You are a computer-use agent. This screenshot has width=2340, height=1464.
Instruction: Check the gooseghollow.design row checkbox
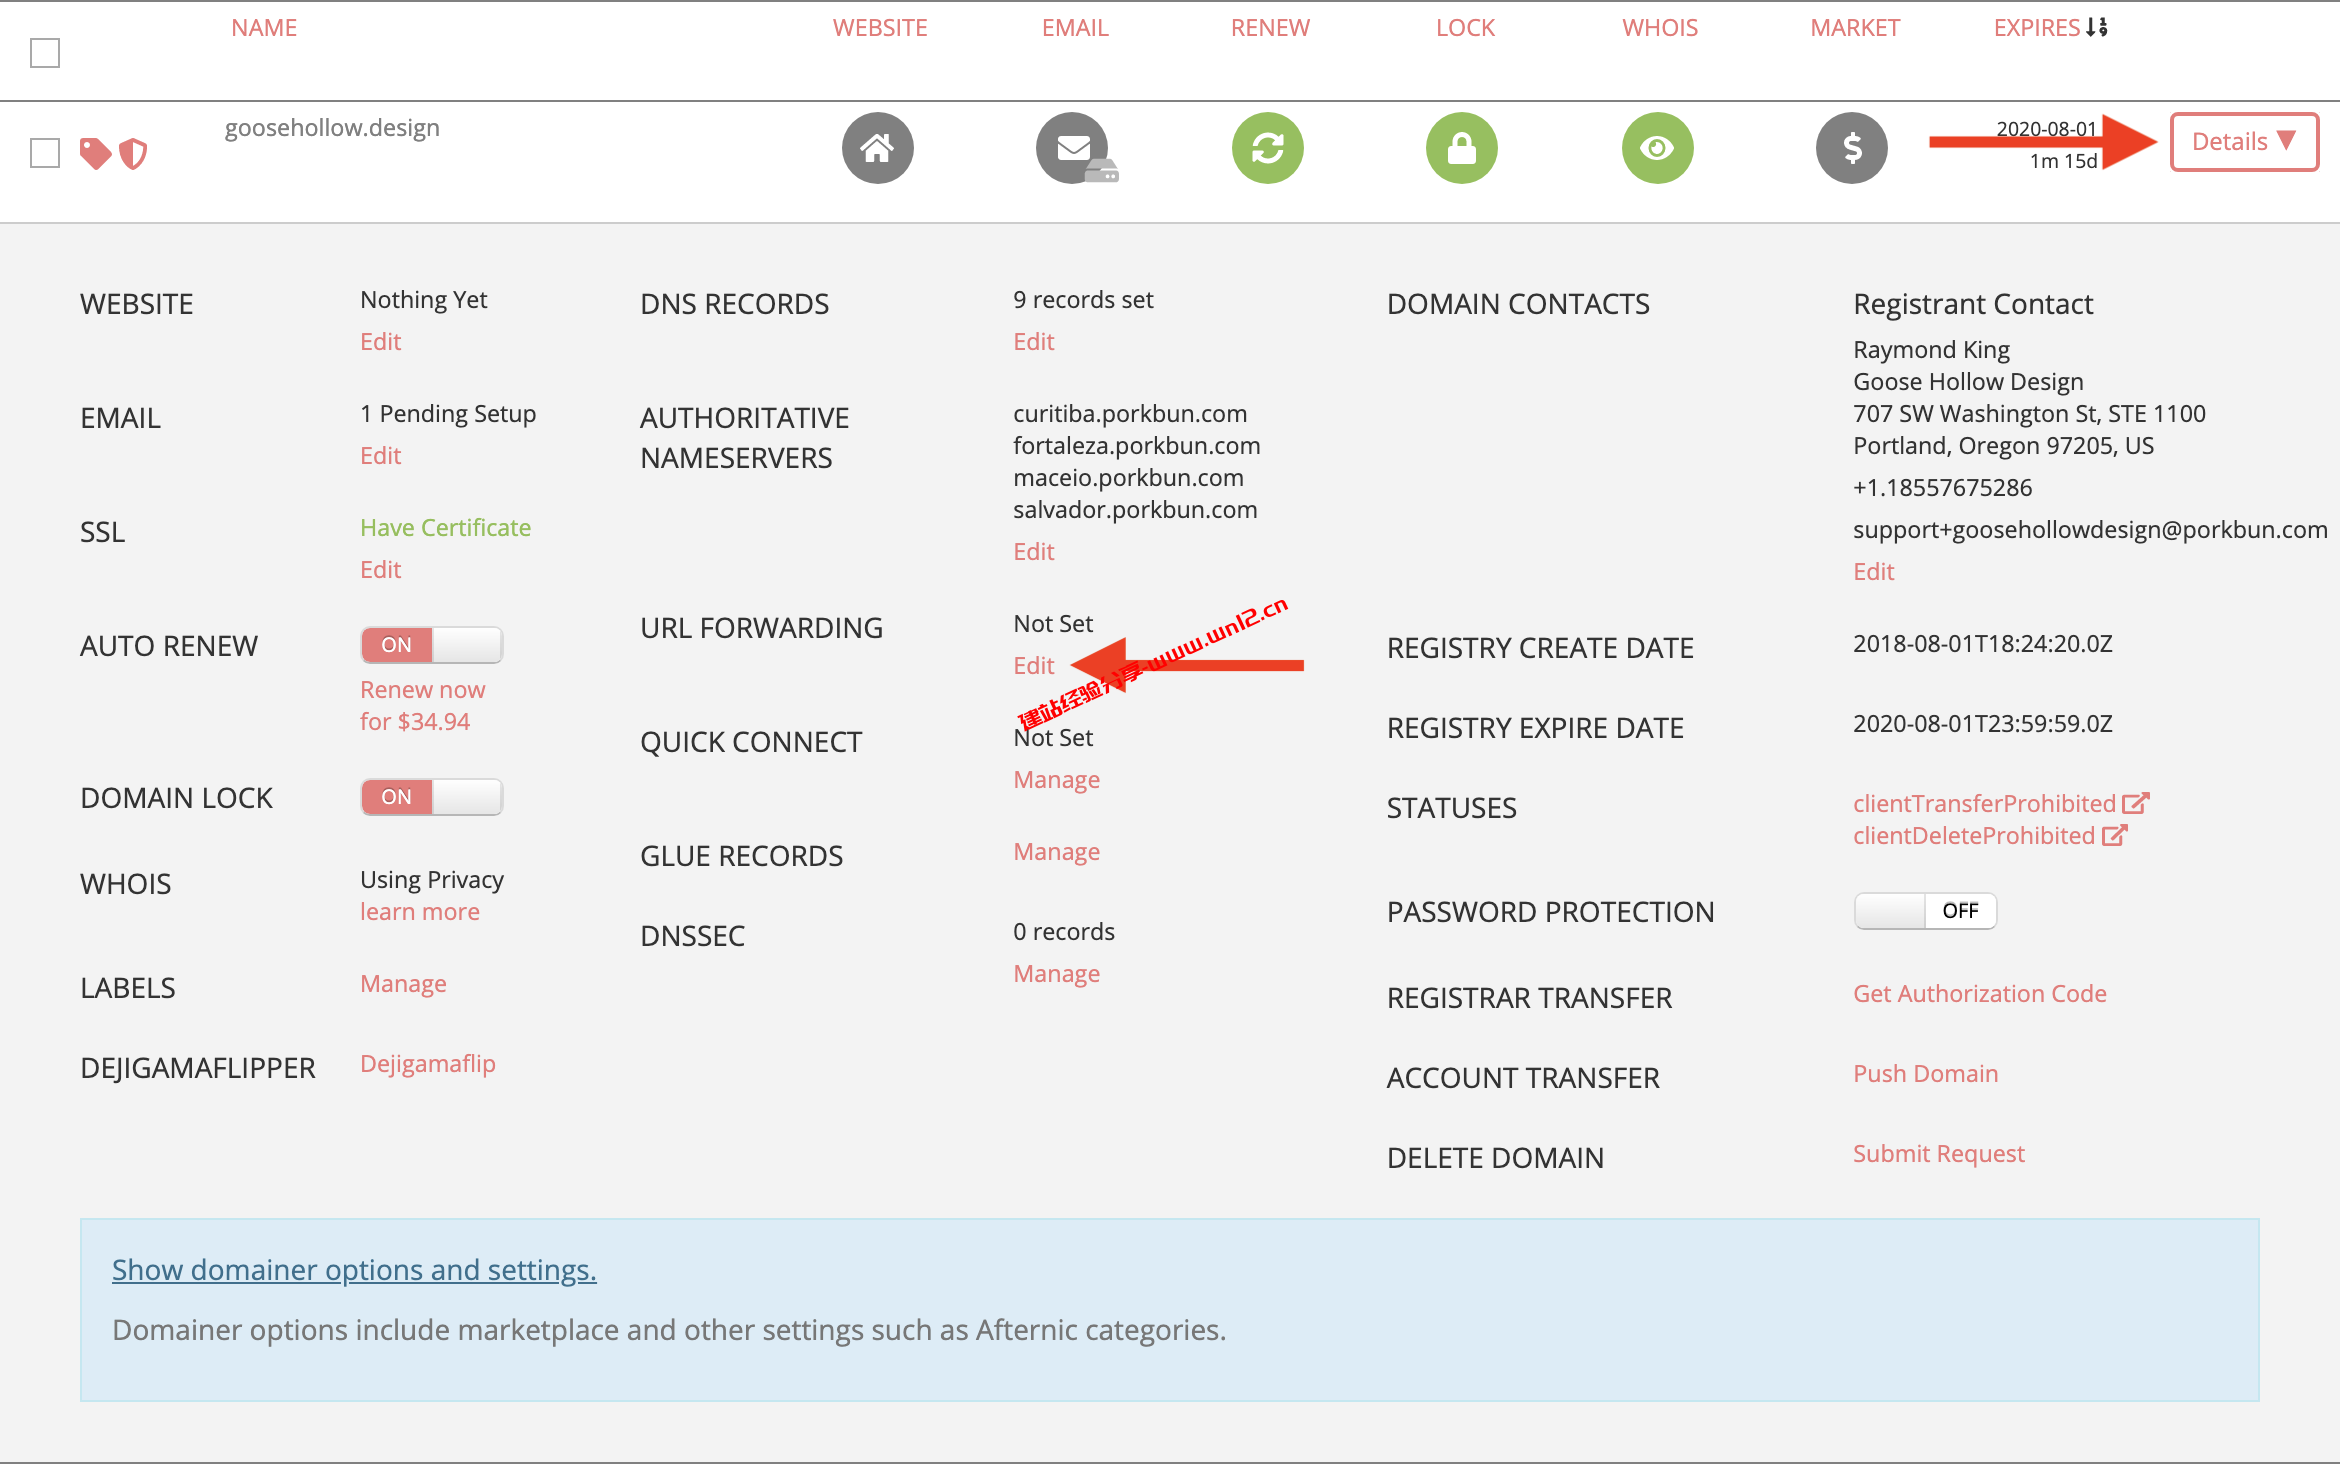click(x=45, y=153)
